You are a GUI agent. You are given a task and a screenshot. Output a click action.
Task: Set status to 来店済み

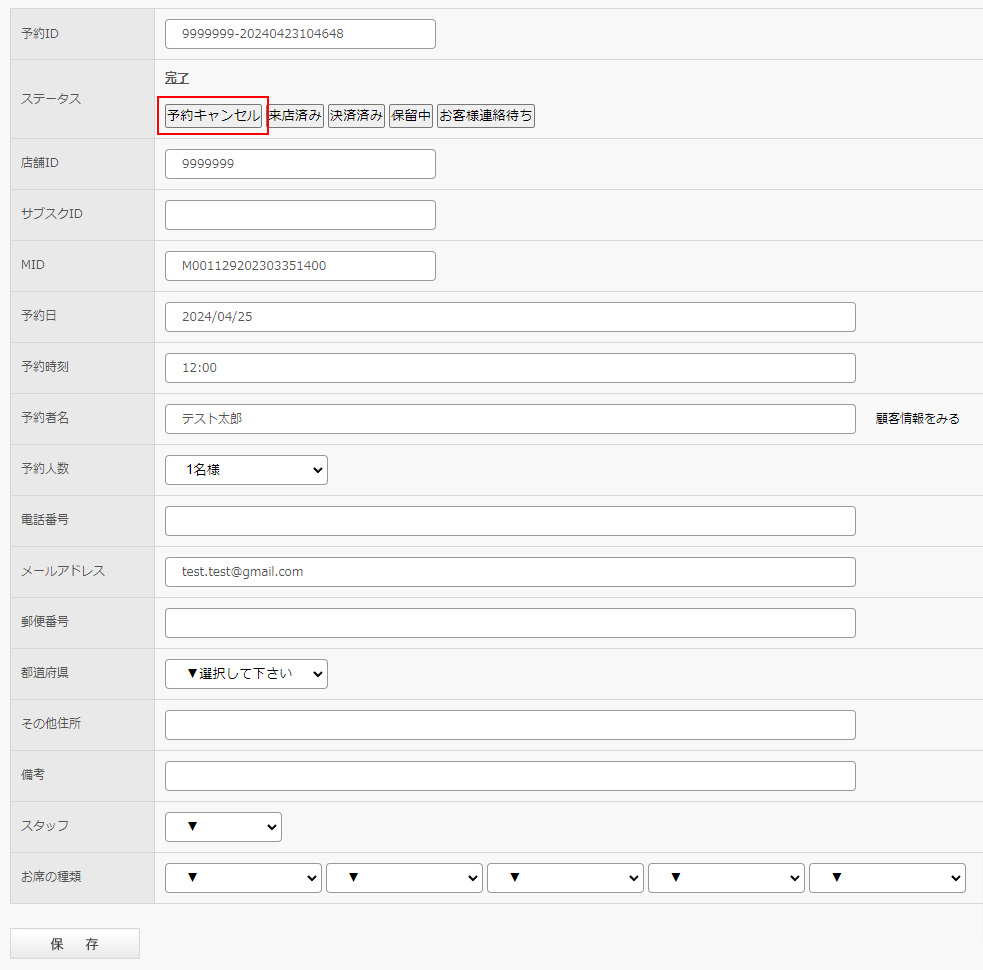pyautogui.click(x=295, y=116)
